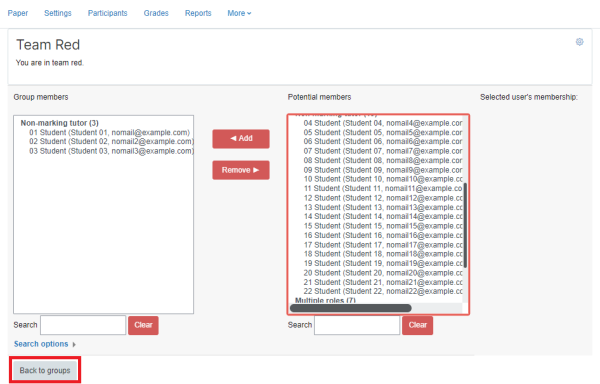Viewport: 600px width, 384px height.
Task: Select 18 Student in potential members
Action: (383, 254)
